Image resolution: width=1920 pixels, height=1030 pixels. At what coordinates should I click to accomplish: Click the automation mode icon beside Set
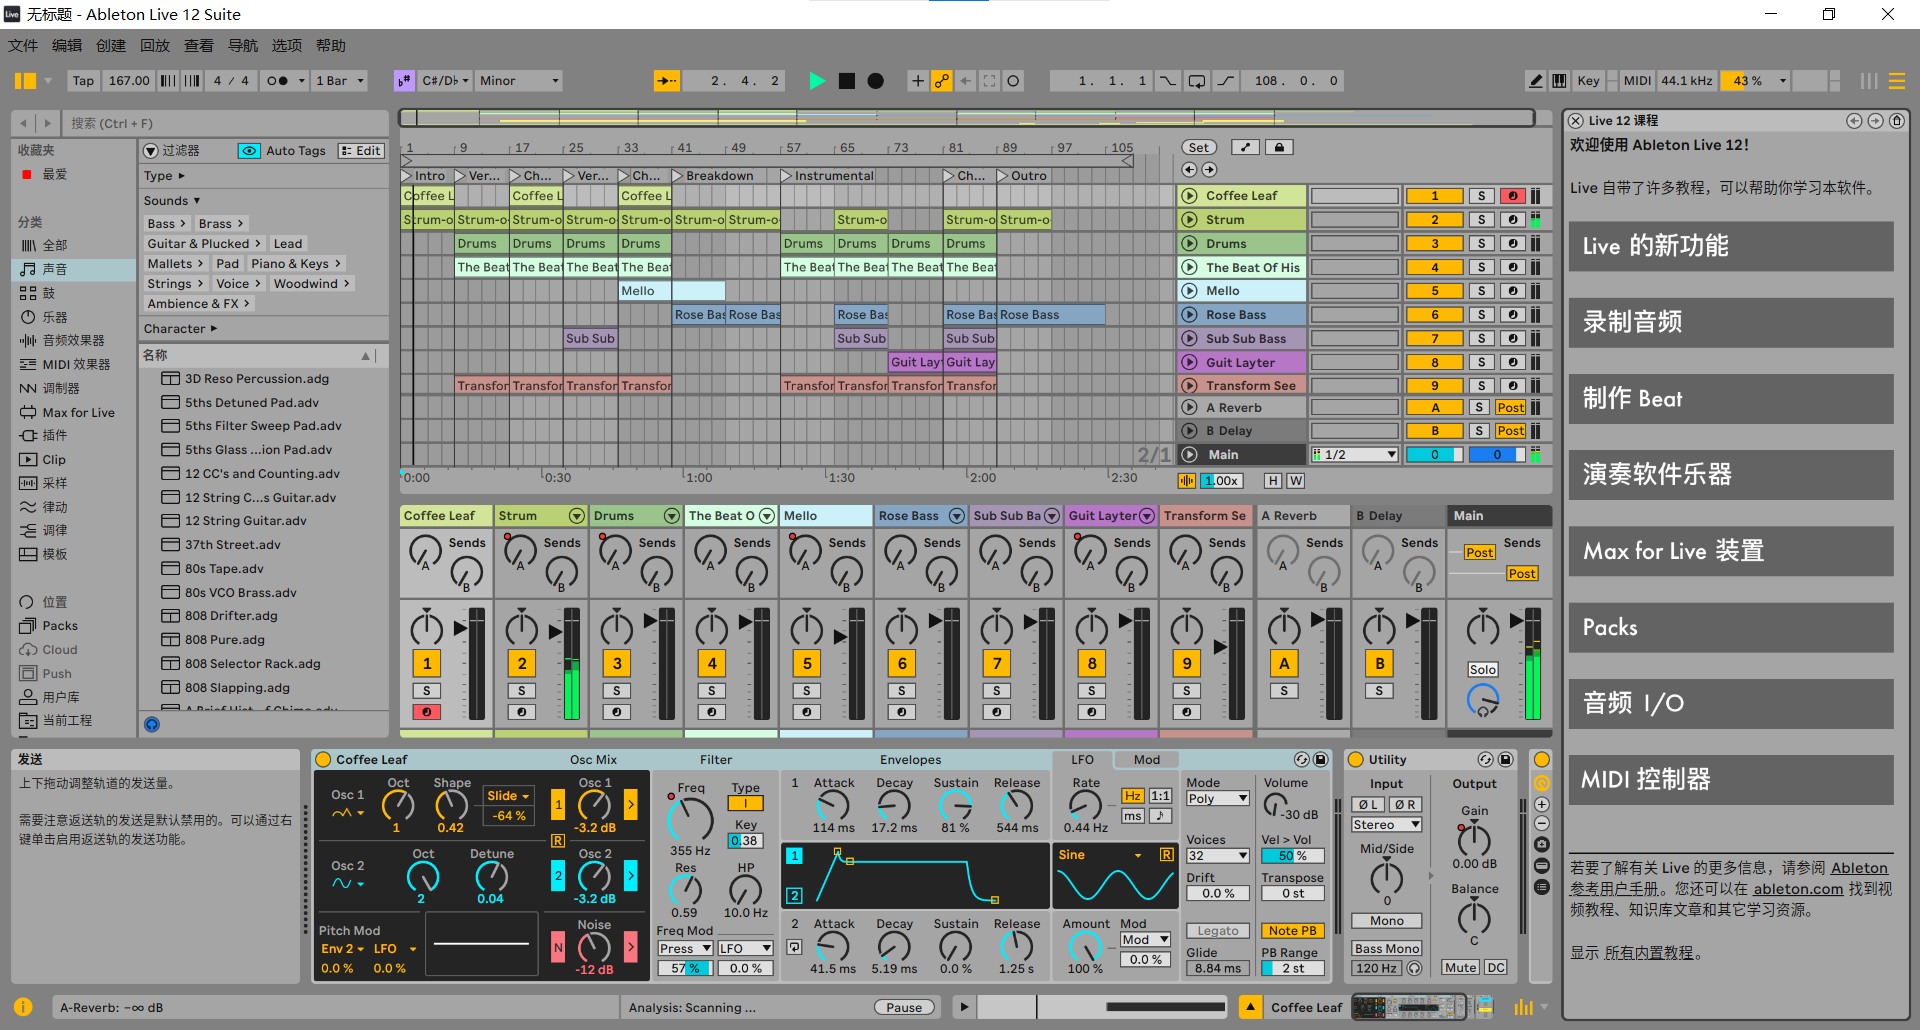click(x=1245, y=147)
